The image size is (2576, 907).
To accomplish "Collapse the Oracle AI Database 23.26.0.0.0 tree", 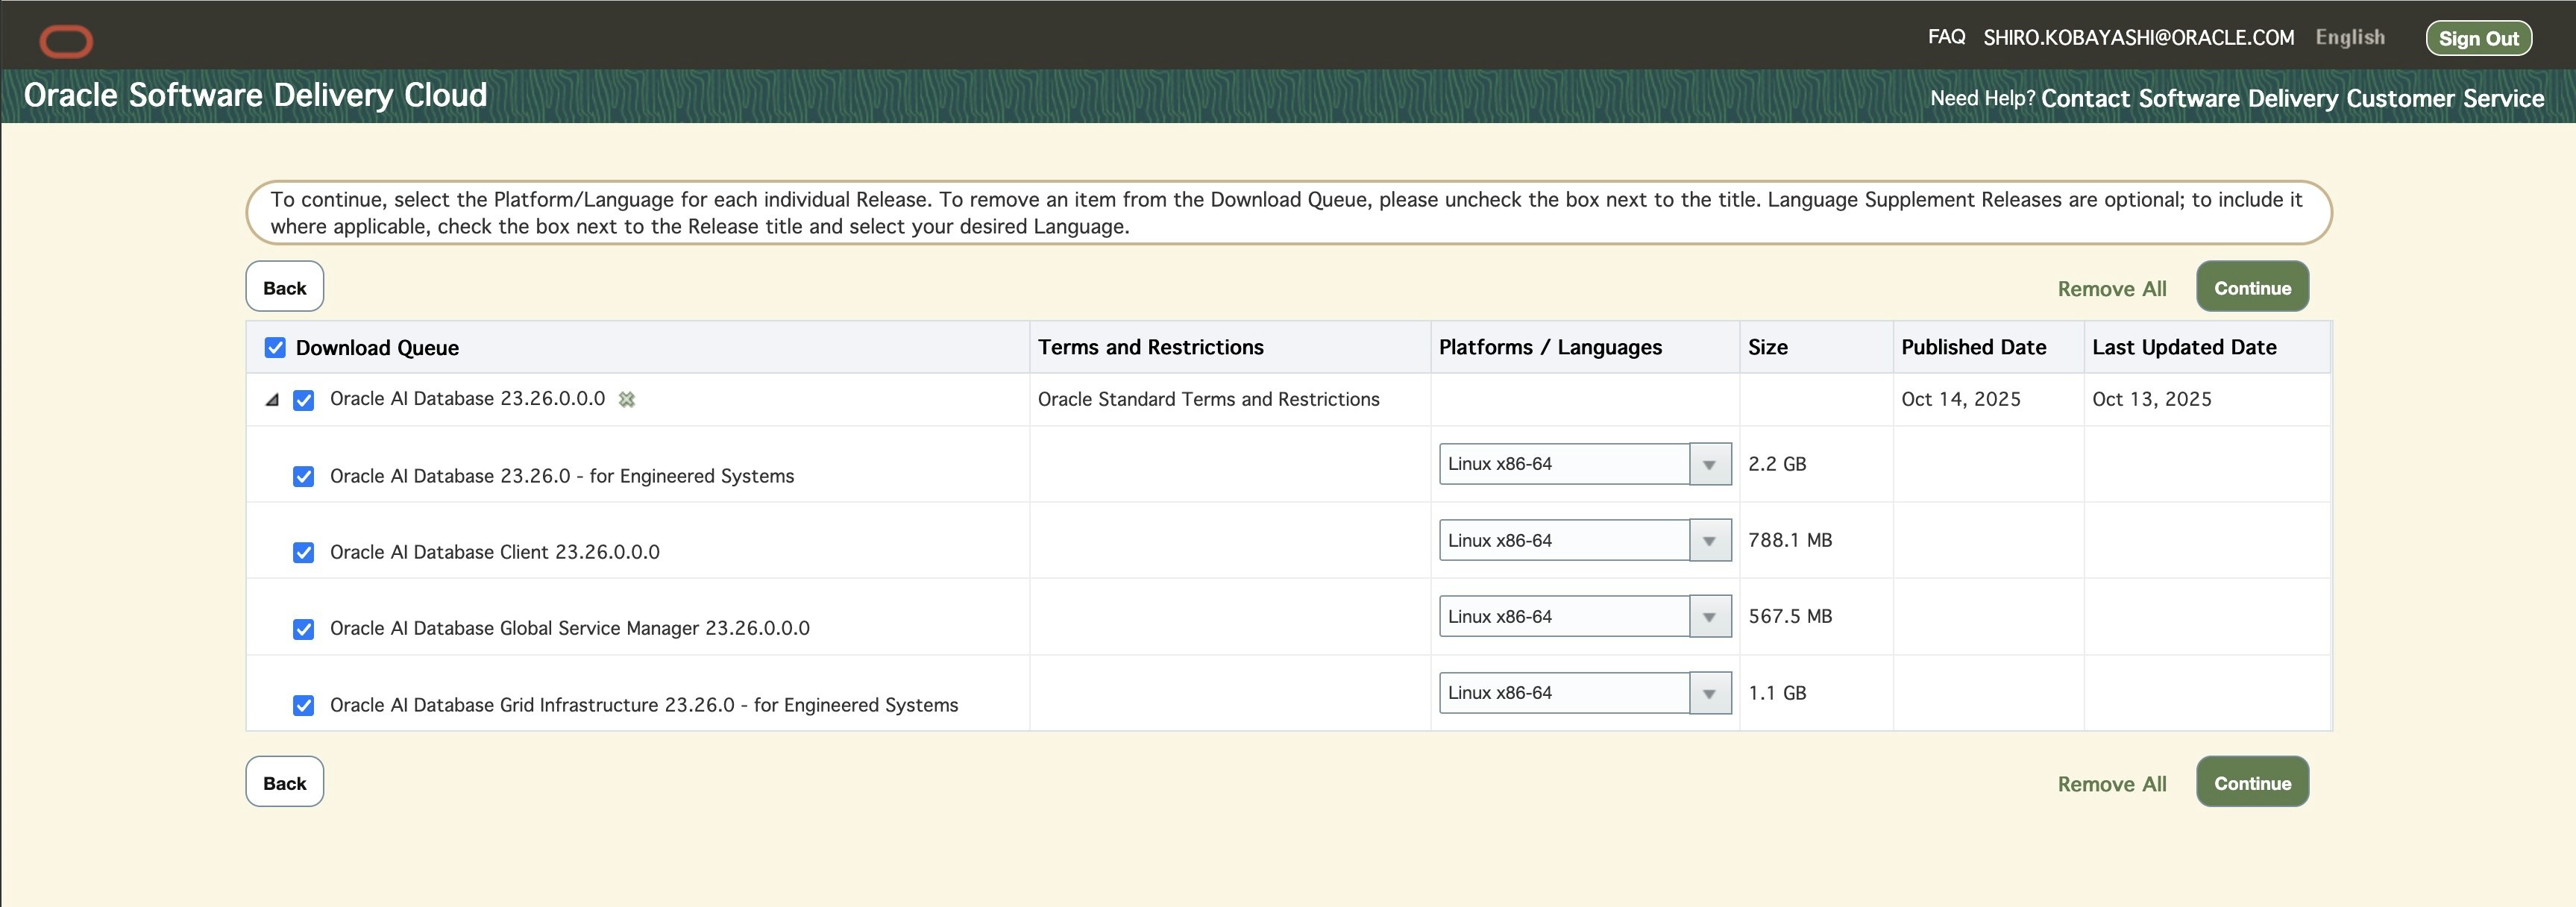I will tap(272, 400).
